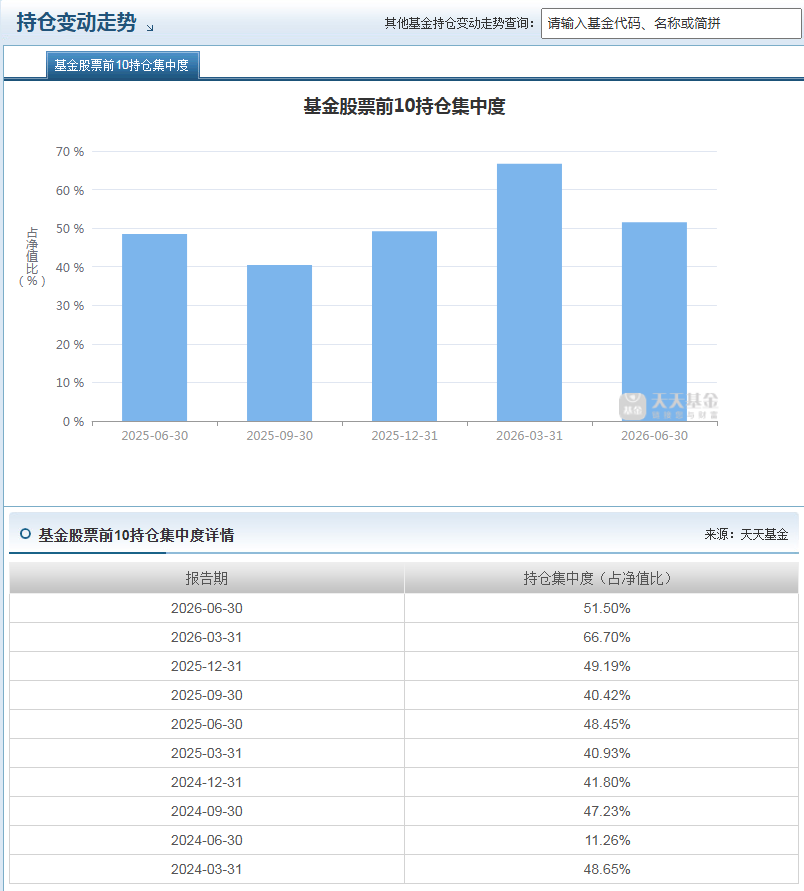804x891 pixels.
Task: Click the 11.26% value cell
Action: tap(602, 840)
